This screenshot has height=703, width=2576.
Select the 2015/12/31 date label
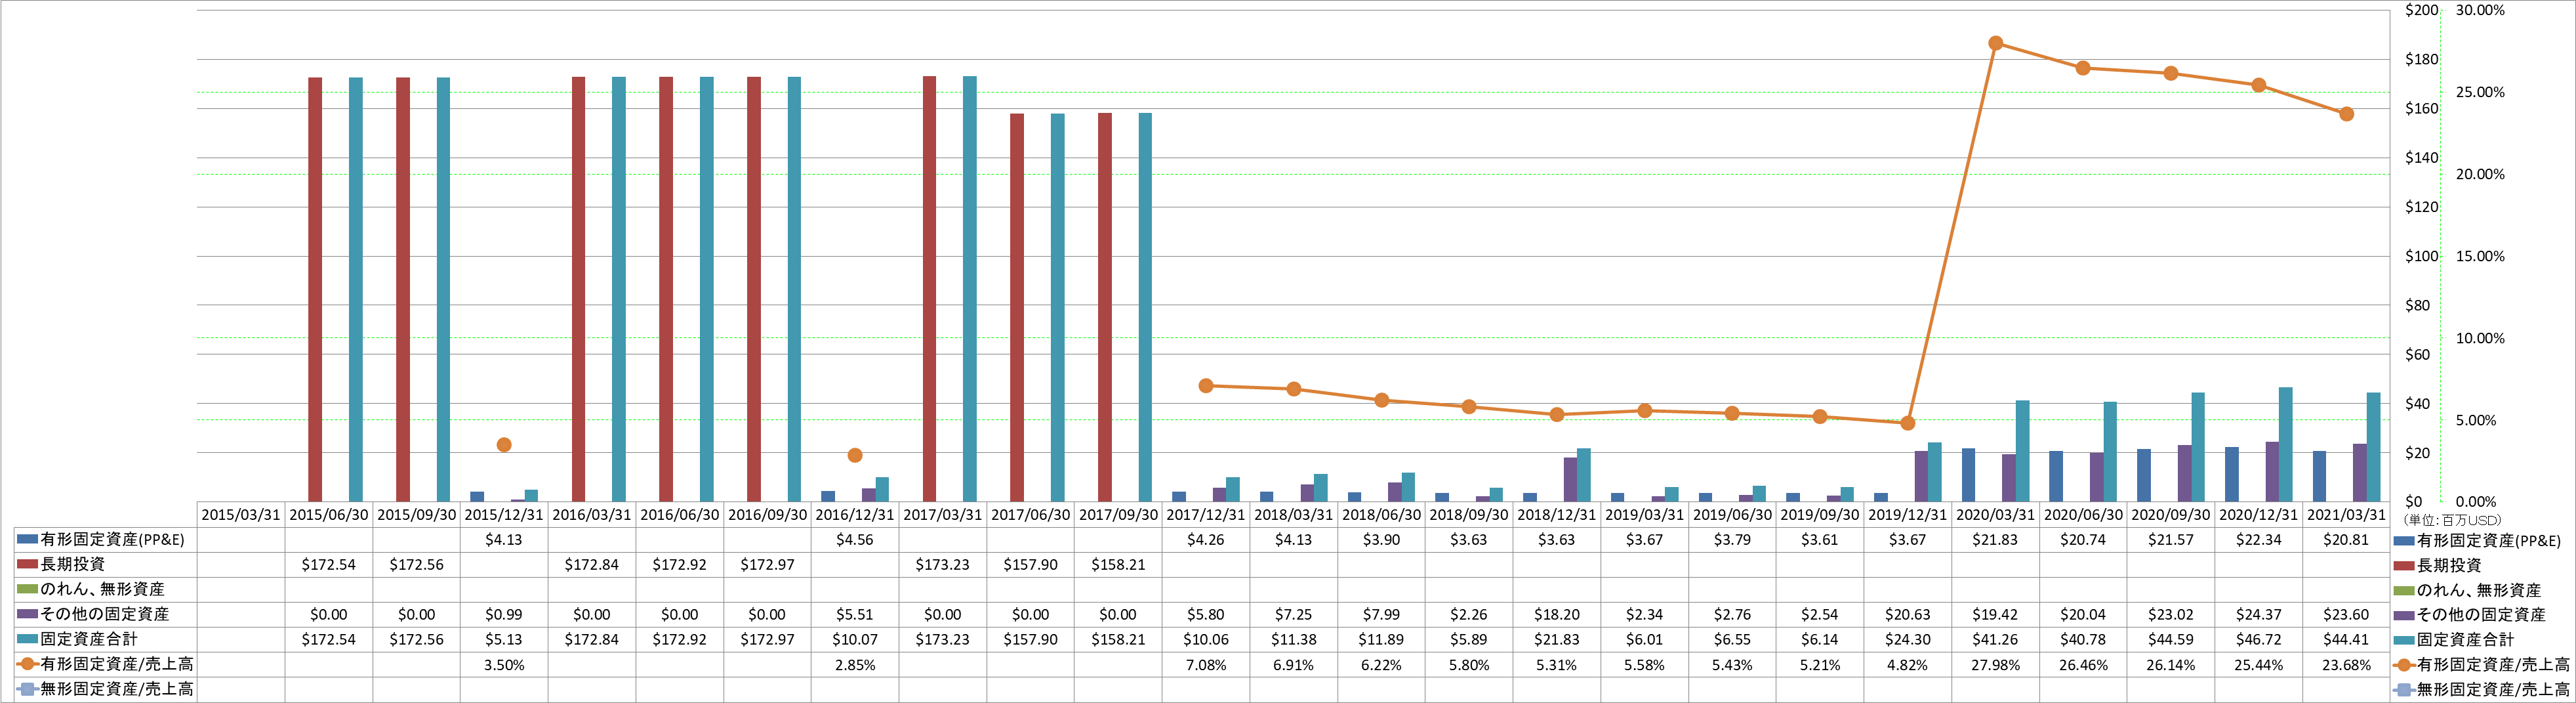[x=504, y=514]
